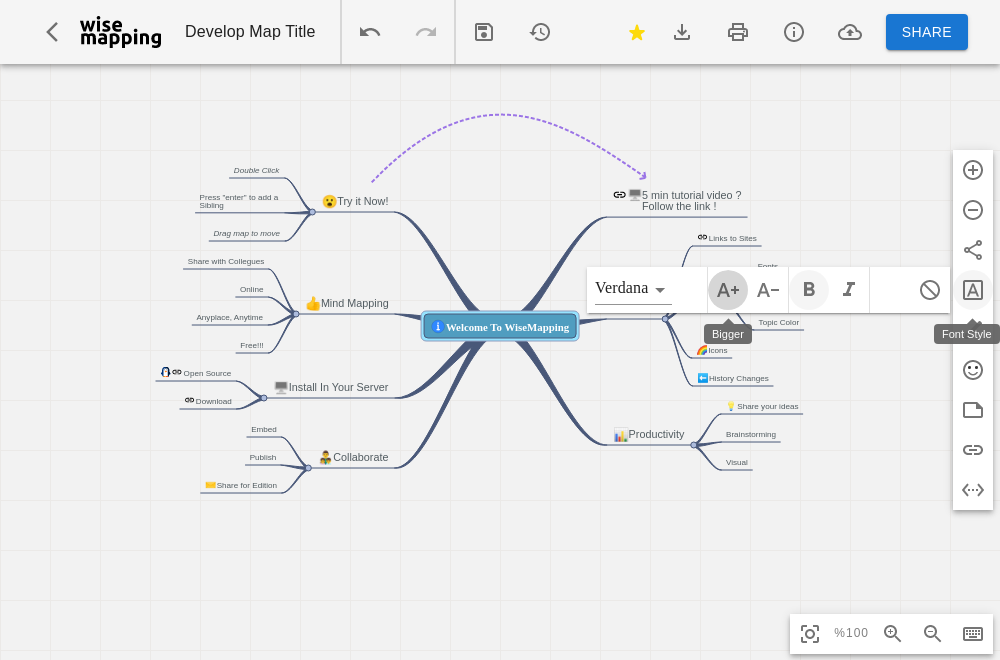Decrease font size with the A− button
Viewport: 1000px width, 660px height.
click(x=768, y=290)
